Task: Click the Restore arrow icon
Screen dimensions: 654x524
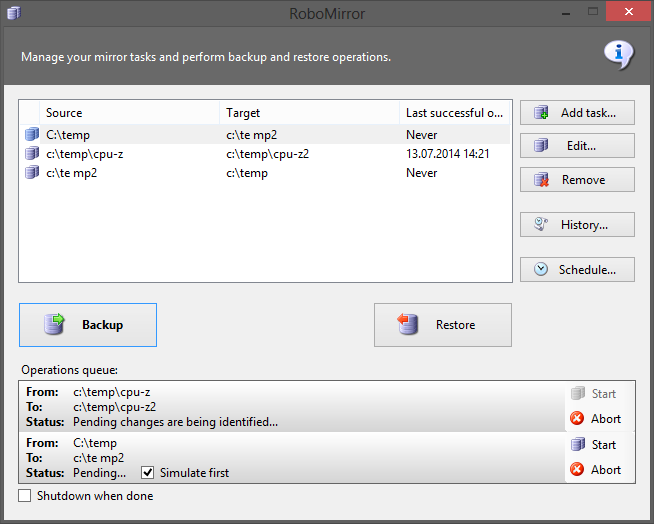Action: coord(408,324)
